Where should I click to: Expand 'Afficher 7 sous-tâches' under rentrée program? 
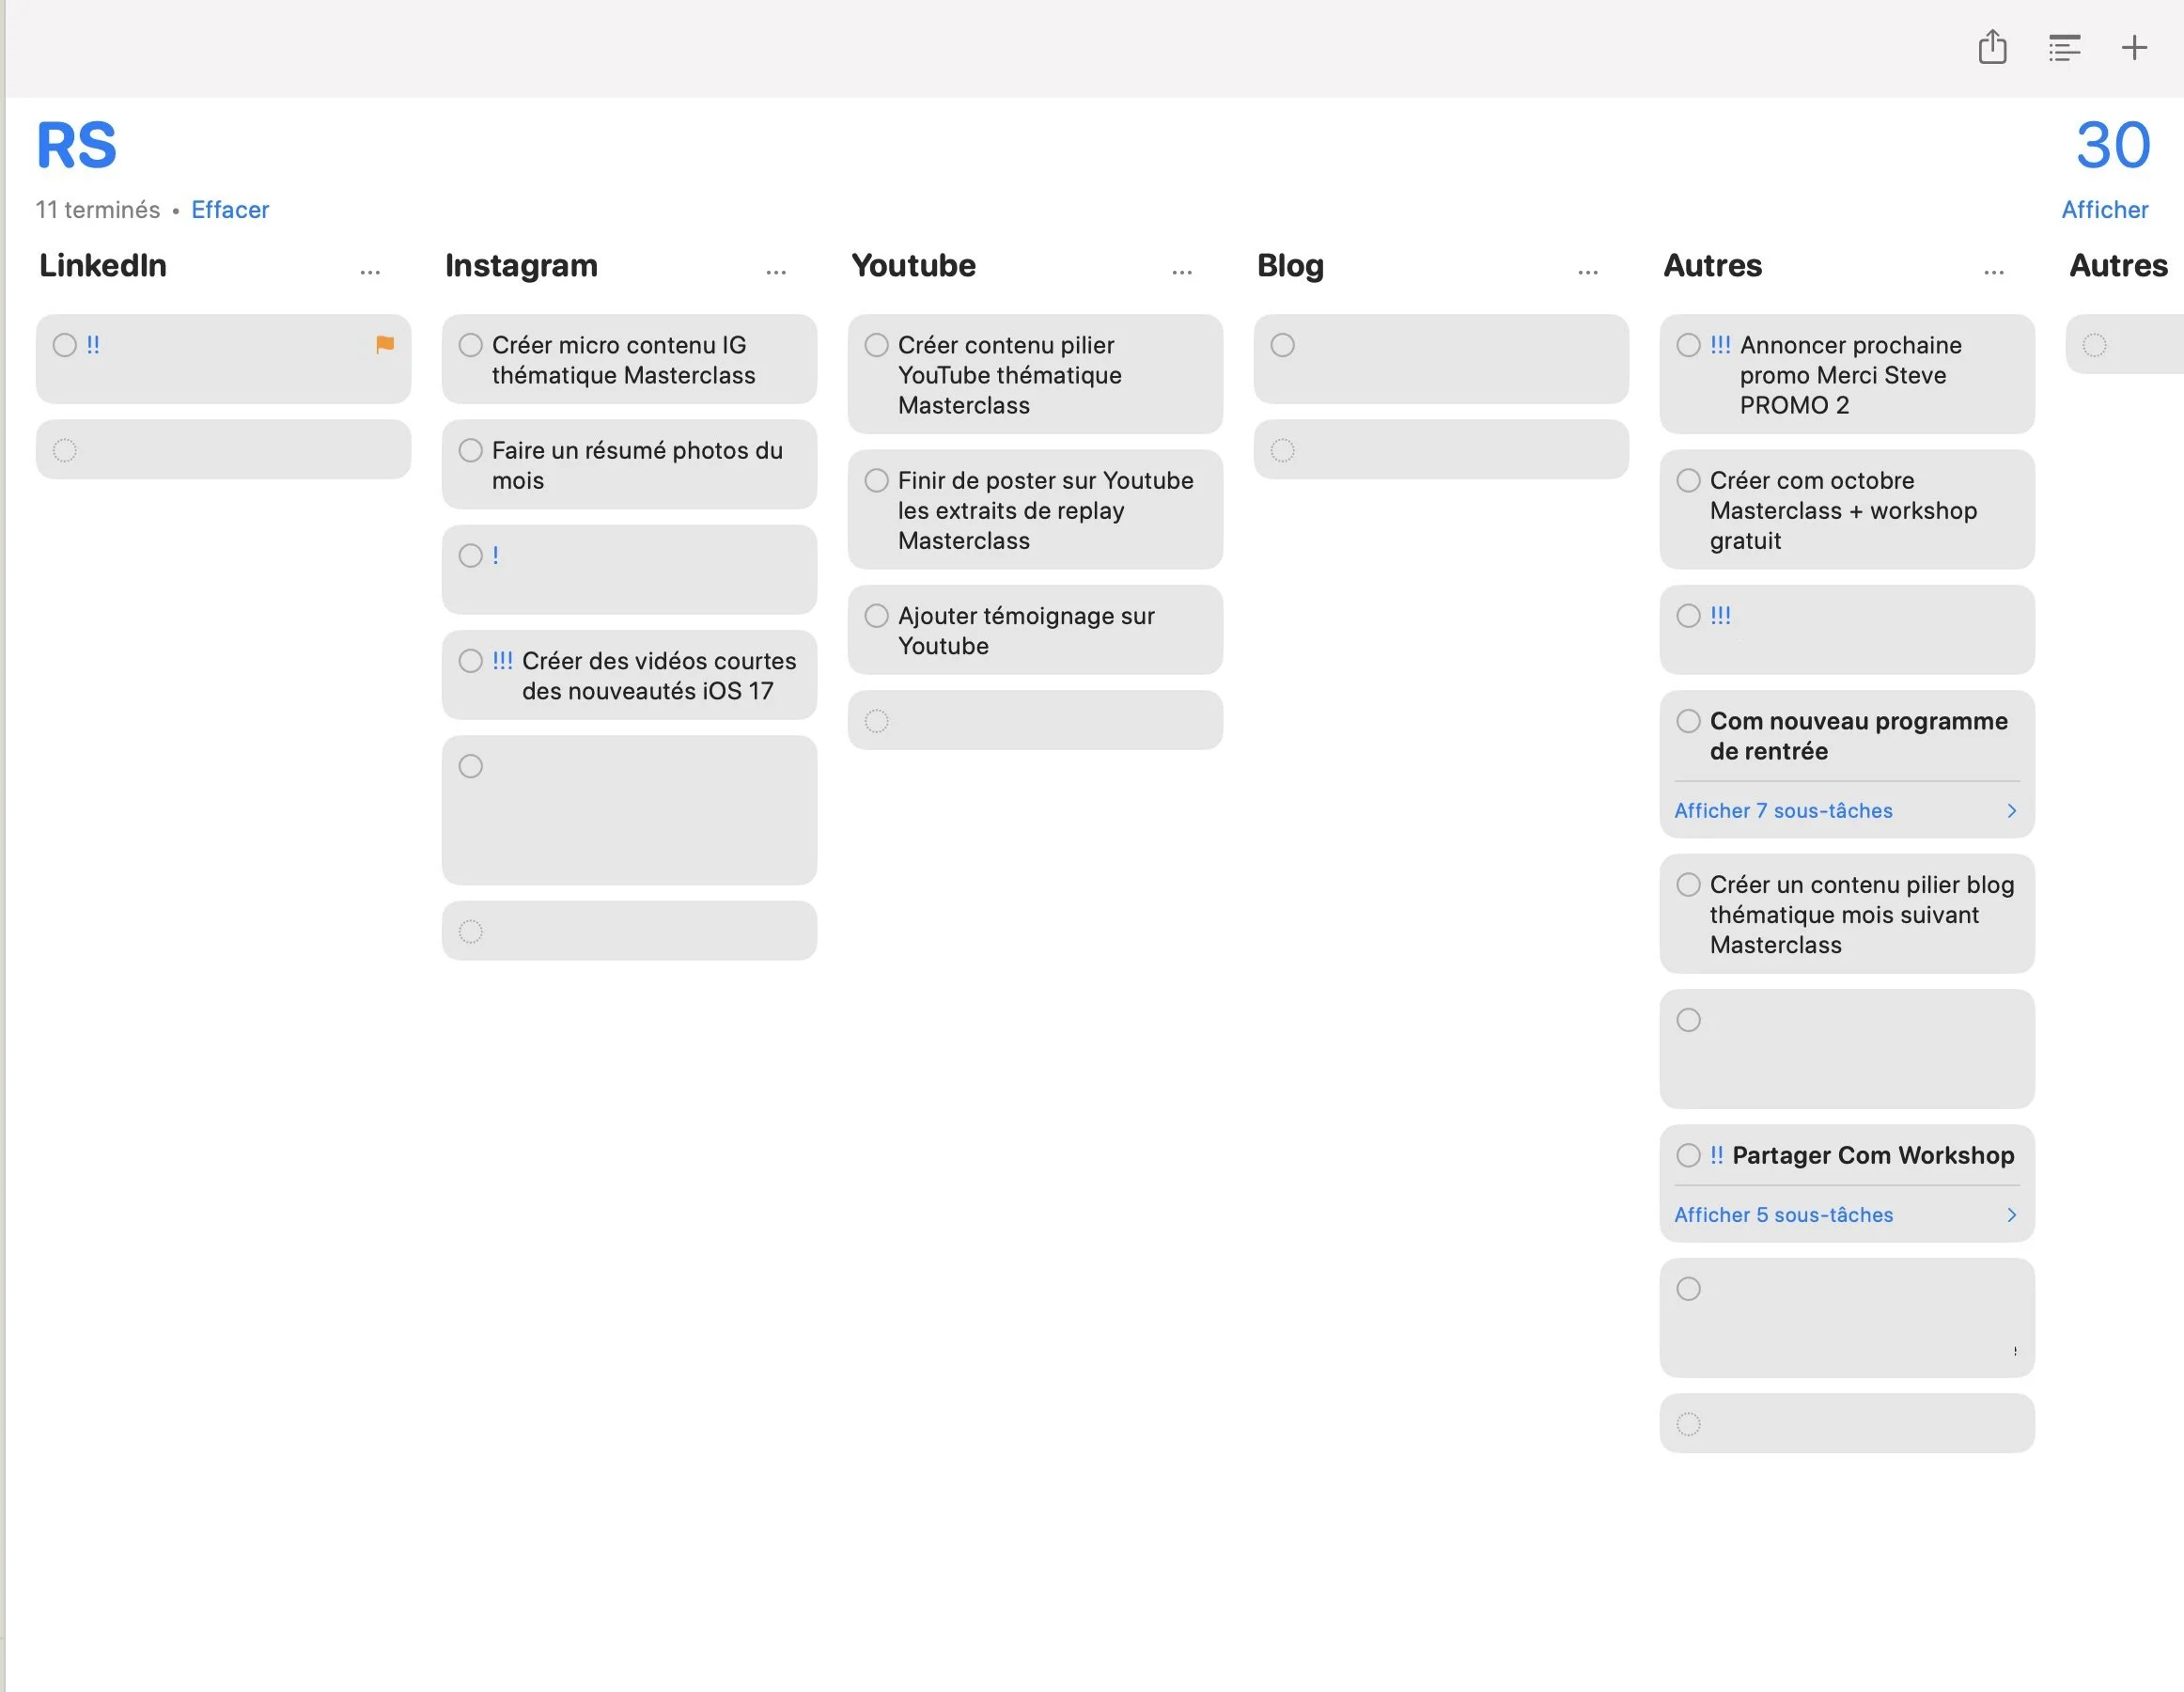[1783, 810]
